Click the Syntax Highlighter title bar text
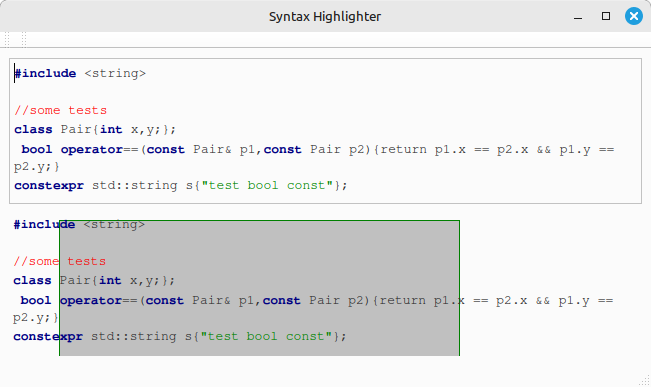The height and width of the screenshot is (387, 651). [325, 17]
